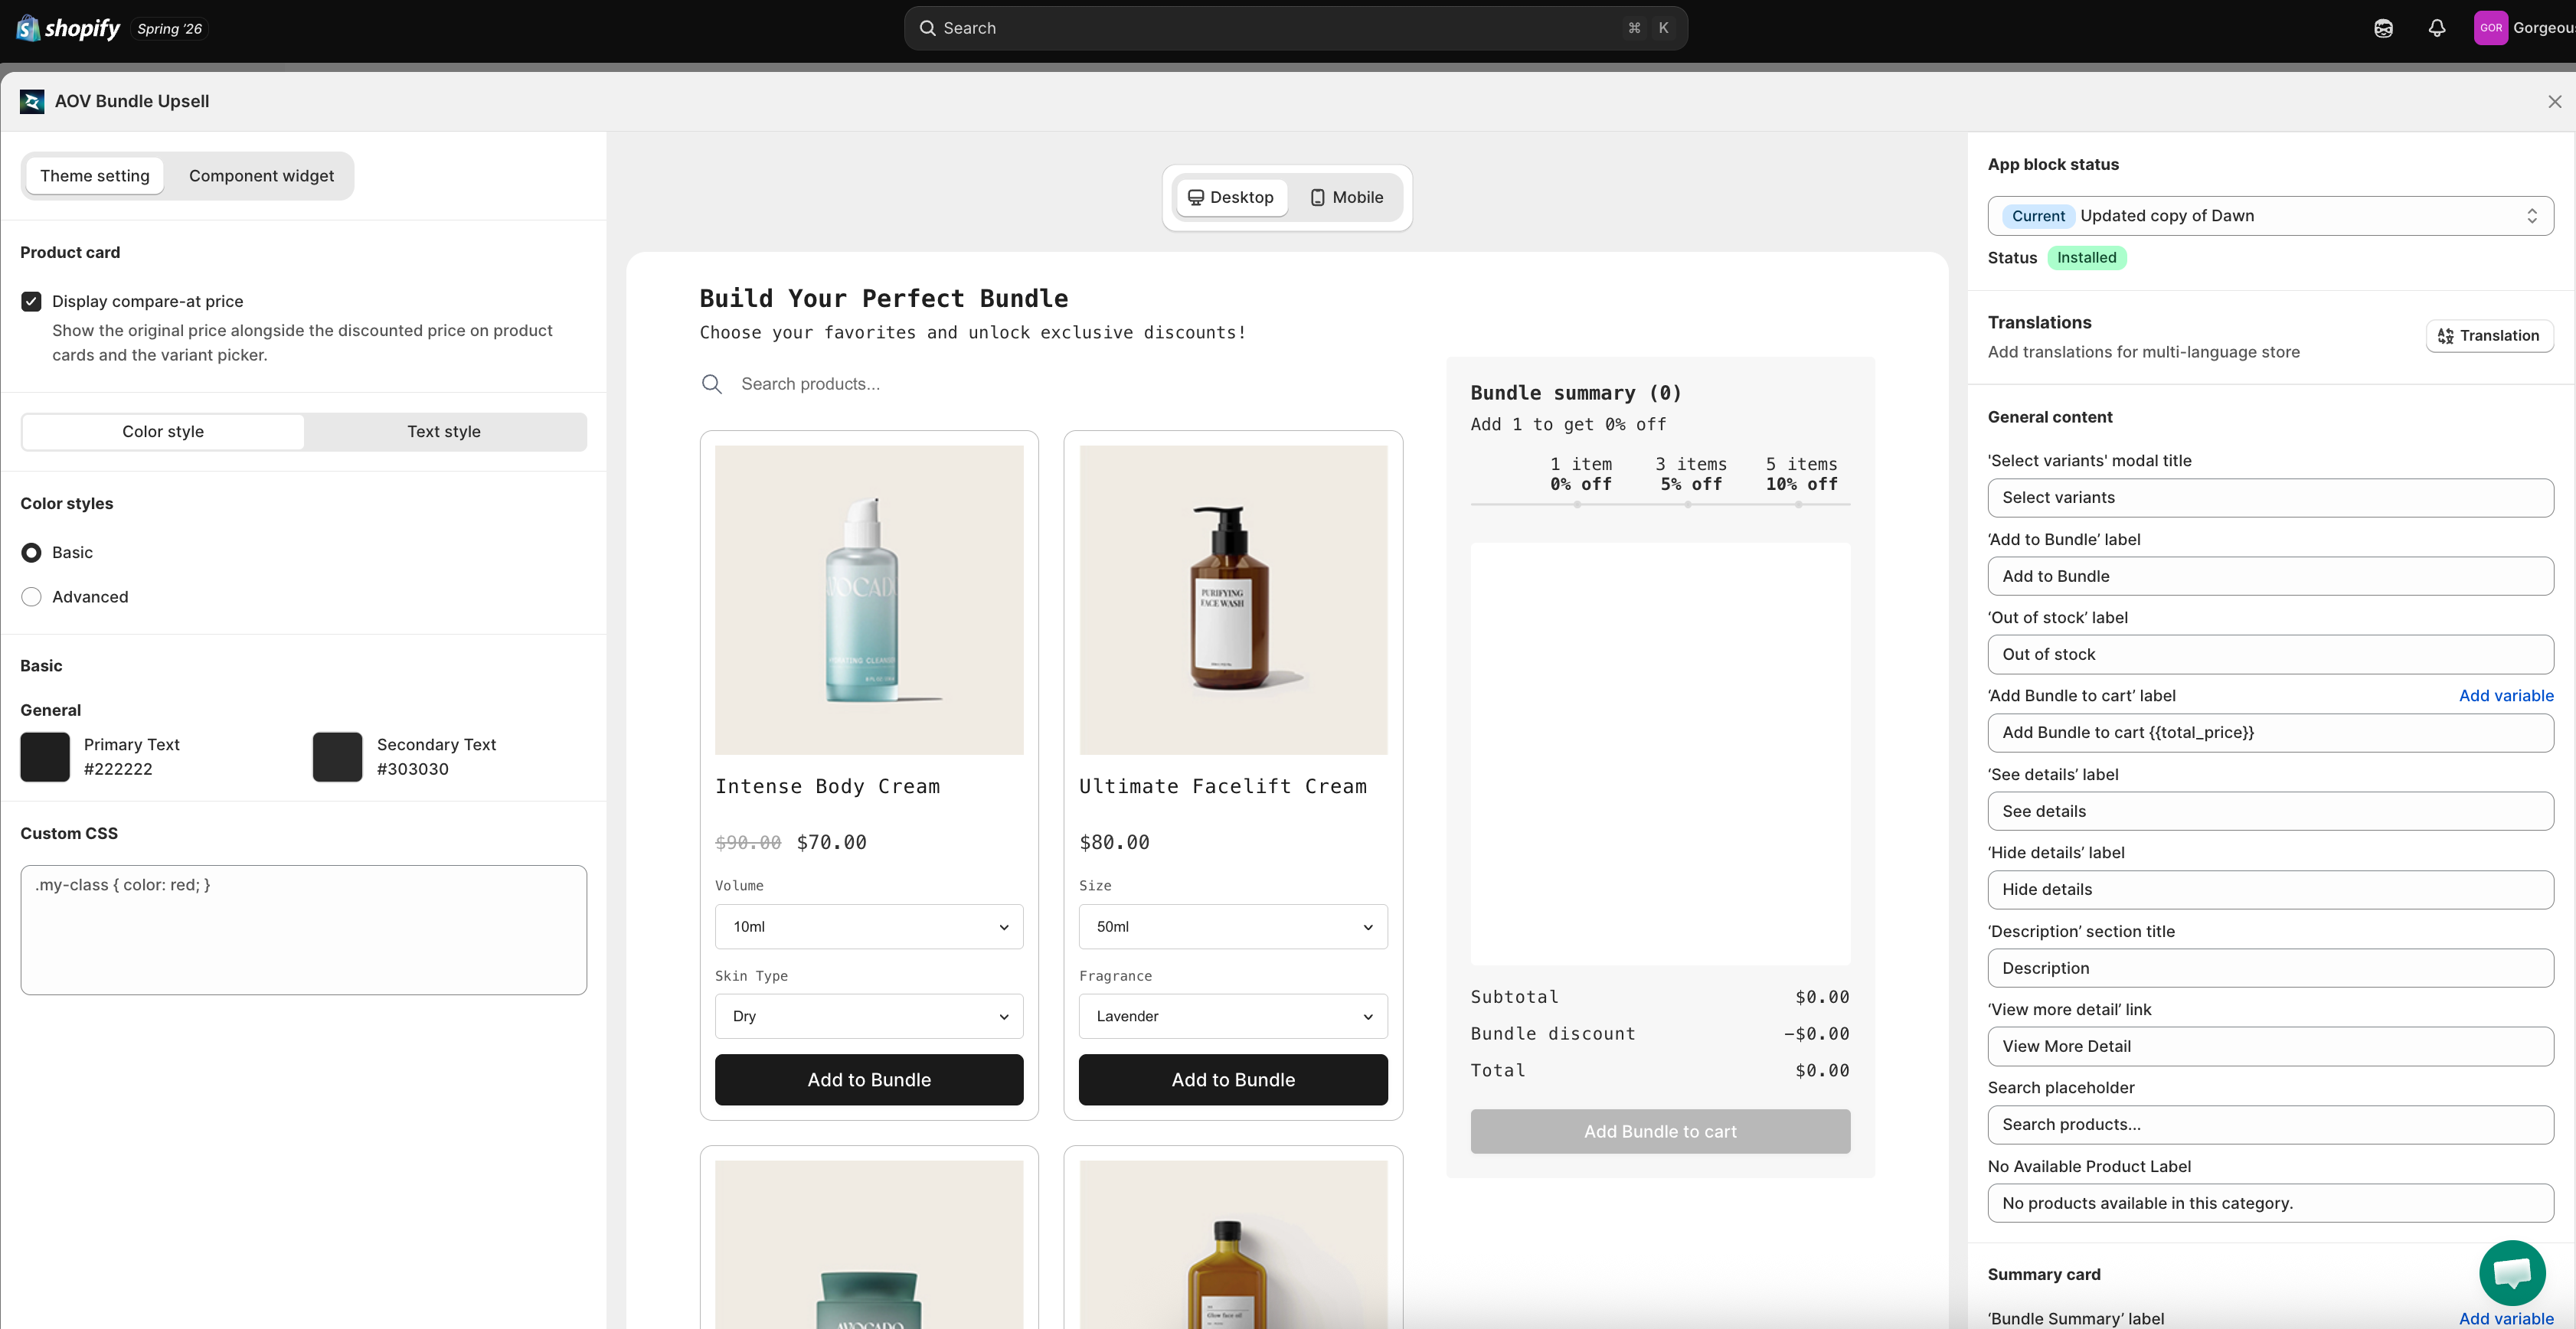This screenshot has width=2576, height=1329.
Task: Edit the Add Bundle to cart label field
Action: click(2270, 733)
